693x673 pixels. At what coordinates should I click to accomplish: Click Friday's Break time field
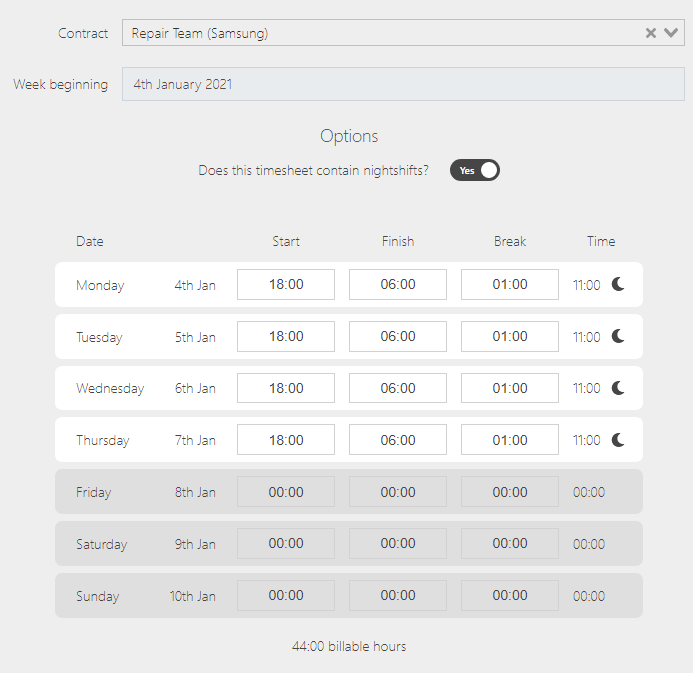click(510, 491)
